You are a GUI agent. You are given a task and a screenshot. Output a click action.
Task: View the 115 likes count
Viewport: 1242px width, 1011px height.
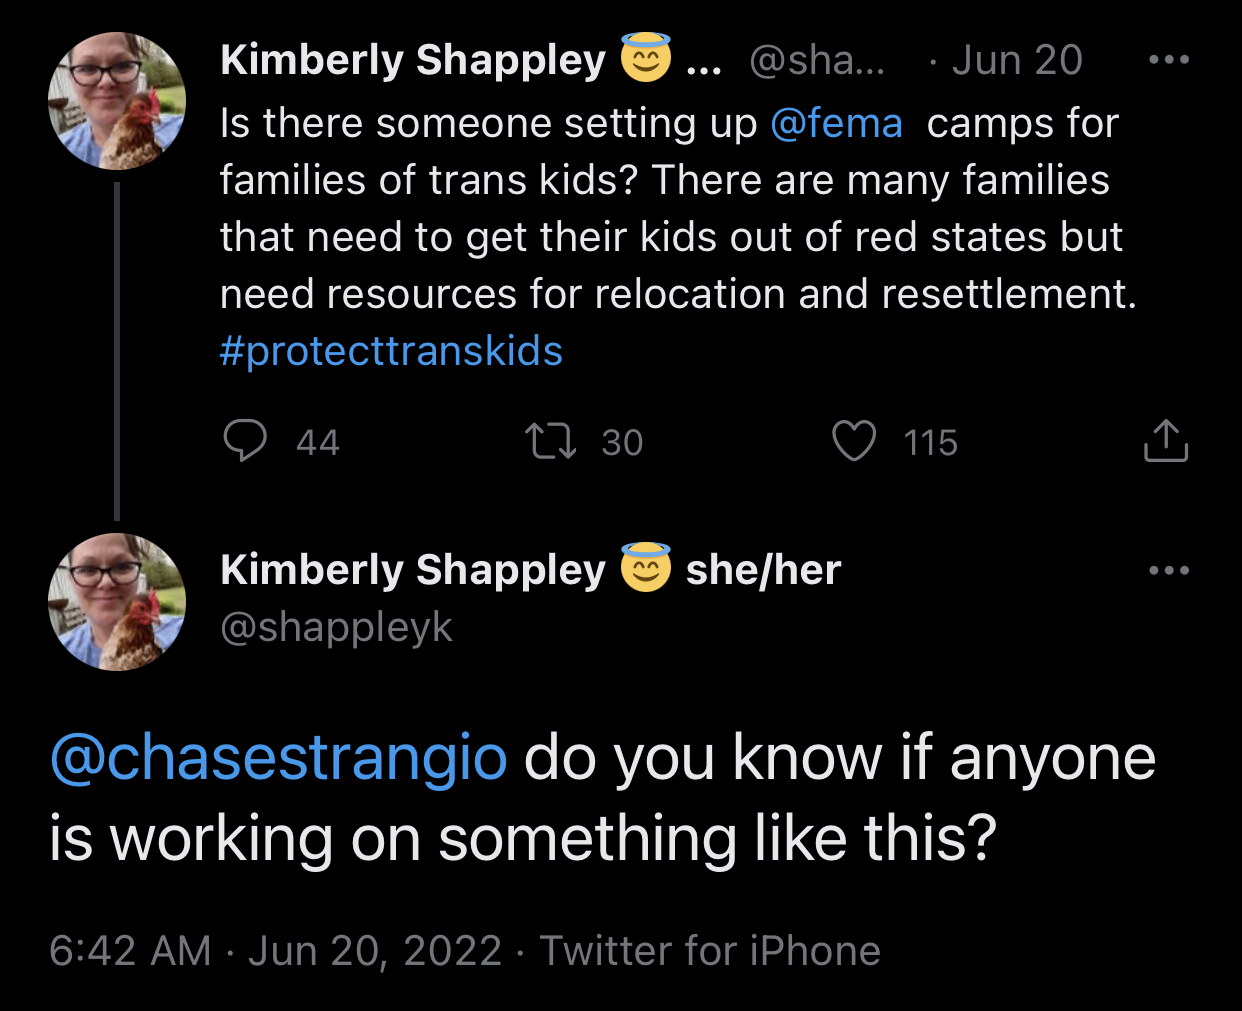[930, 442]
